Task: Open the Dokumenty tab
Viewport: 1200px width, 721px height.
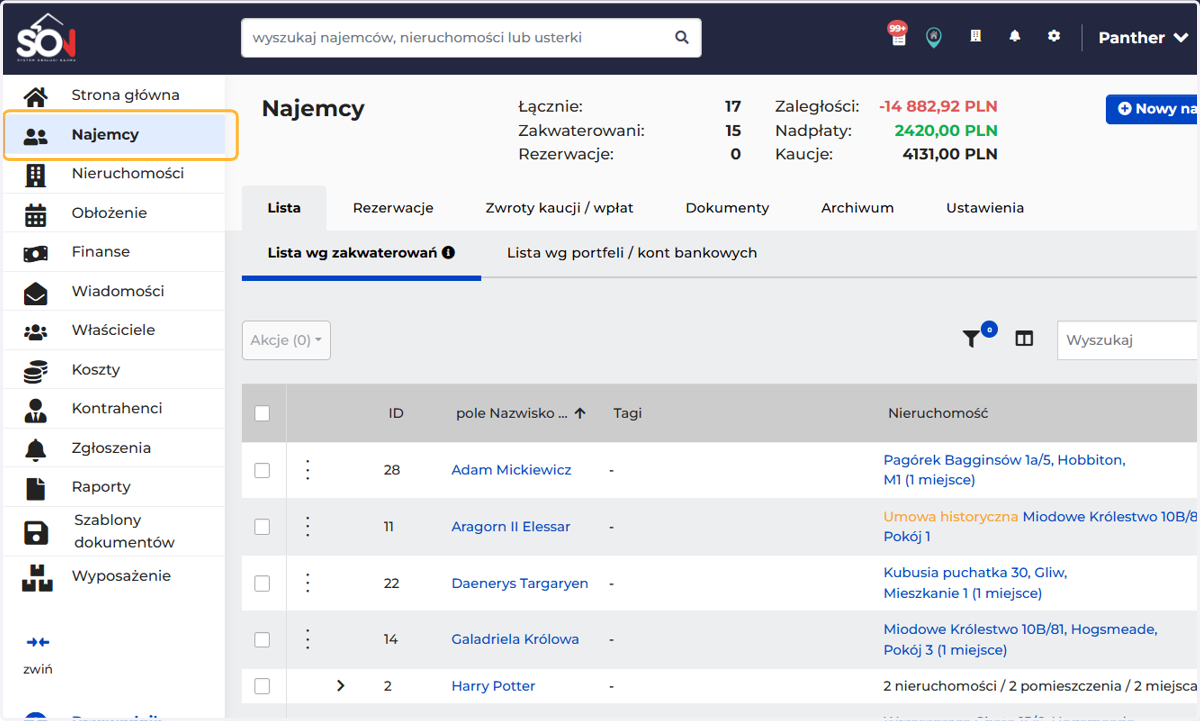Action: point(727,208)
